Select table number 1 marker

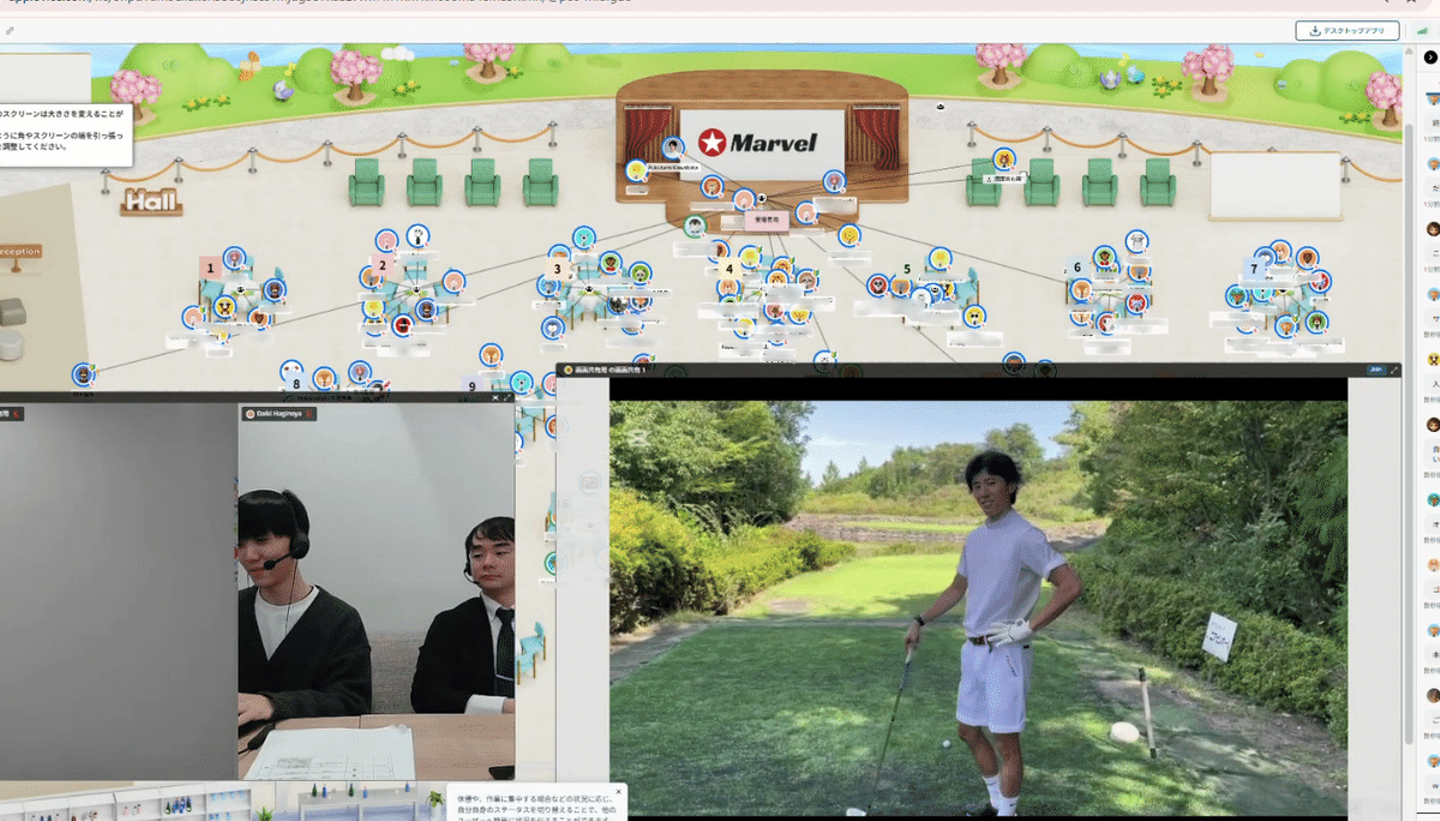210,268
